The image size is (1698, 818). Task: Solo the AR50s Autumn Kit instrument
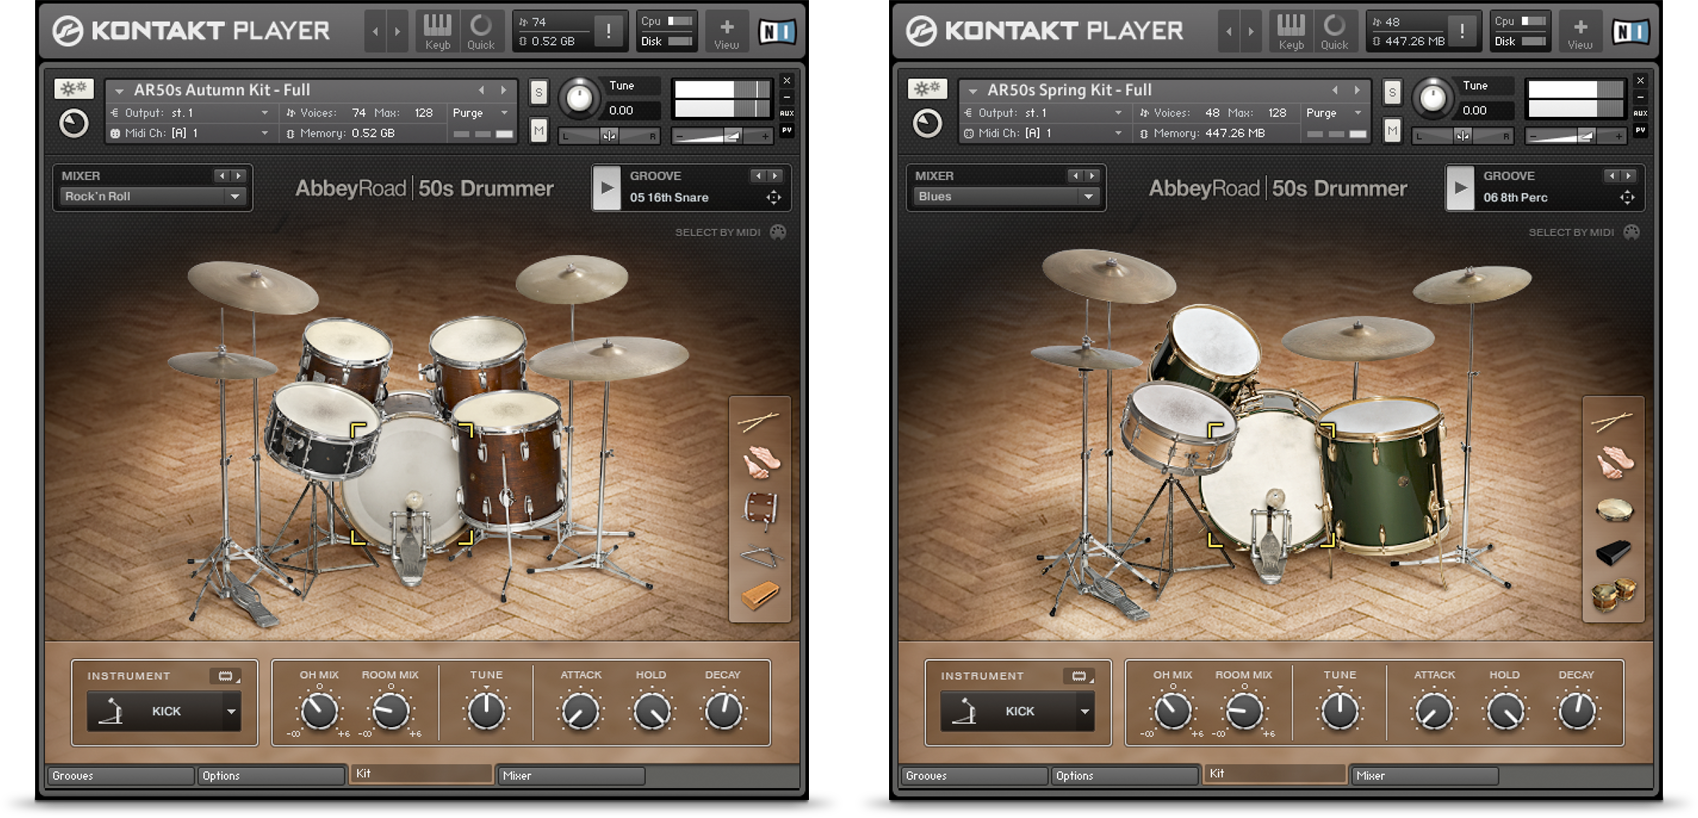click(x=539, y=93)
